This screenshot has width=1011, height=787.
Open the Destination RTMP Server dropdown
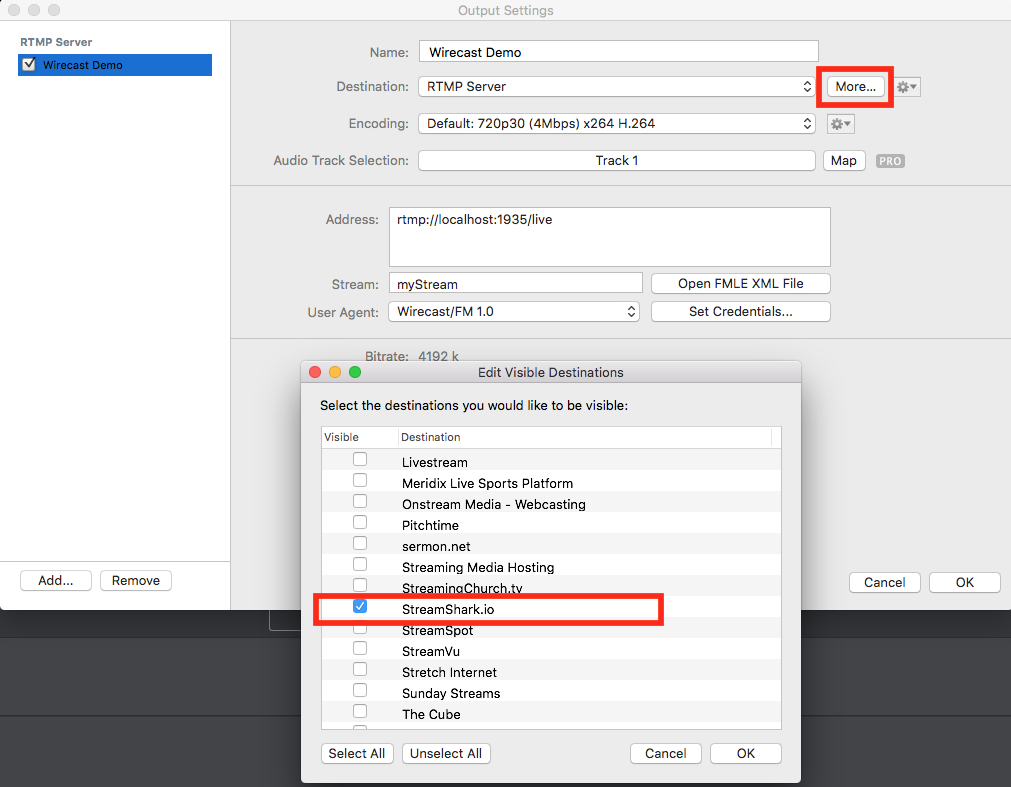617,86
